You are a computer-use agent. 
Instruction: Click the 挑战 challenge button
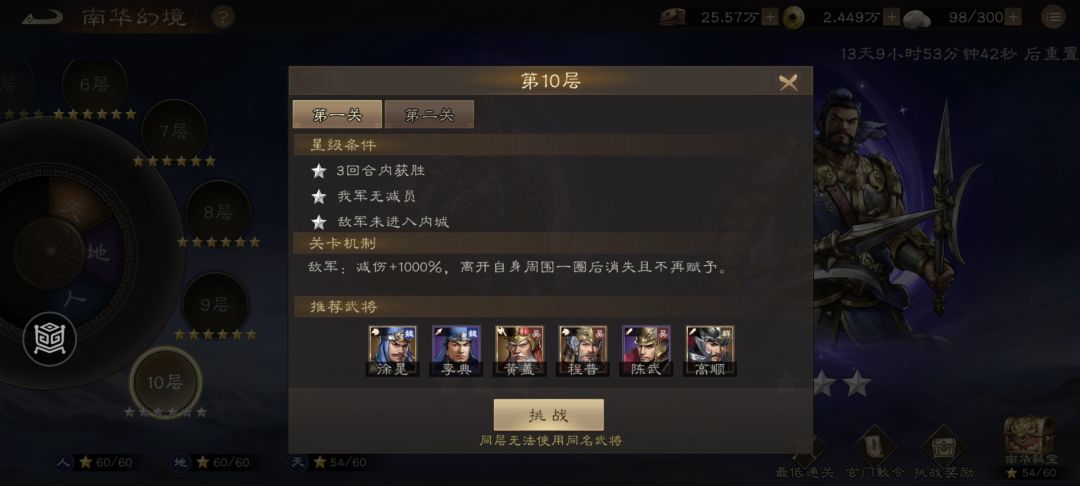[x=549, y=415]
